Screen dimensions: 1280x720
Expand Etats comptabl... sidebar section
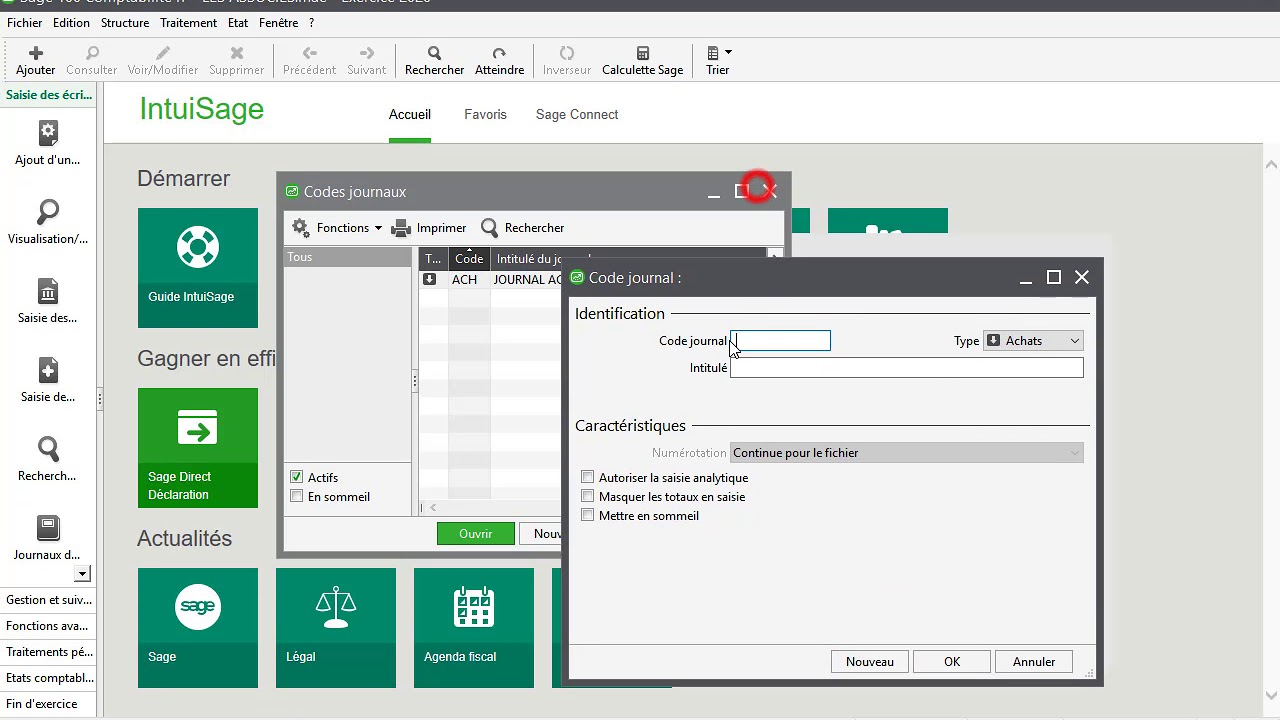48,678
